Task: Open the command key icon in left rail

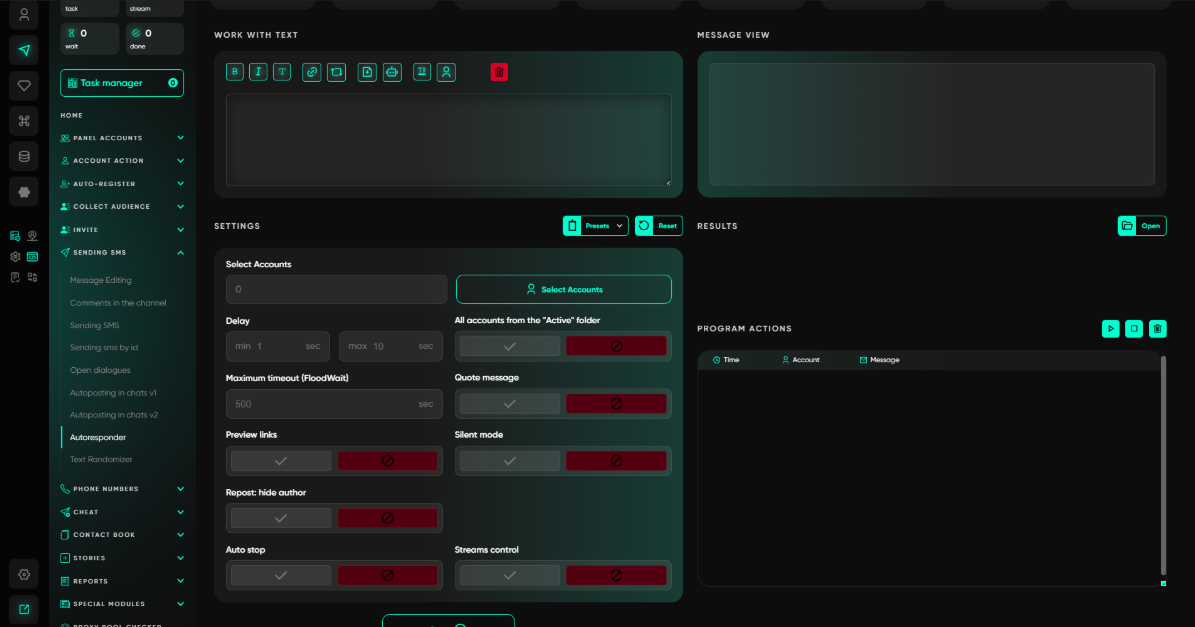Action: click(24, 121)
